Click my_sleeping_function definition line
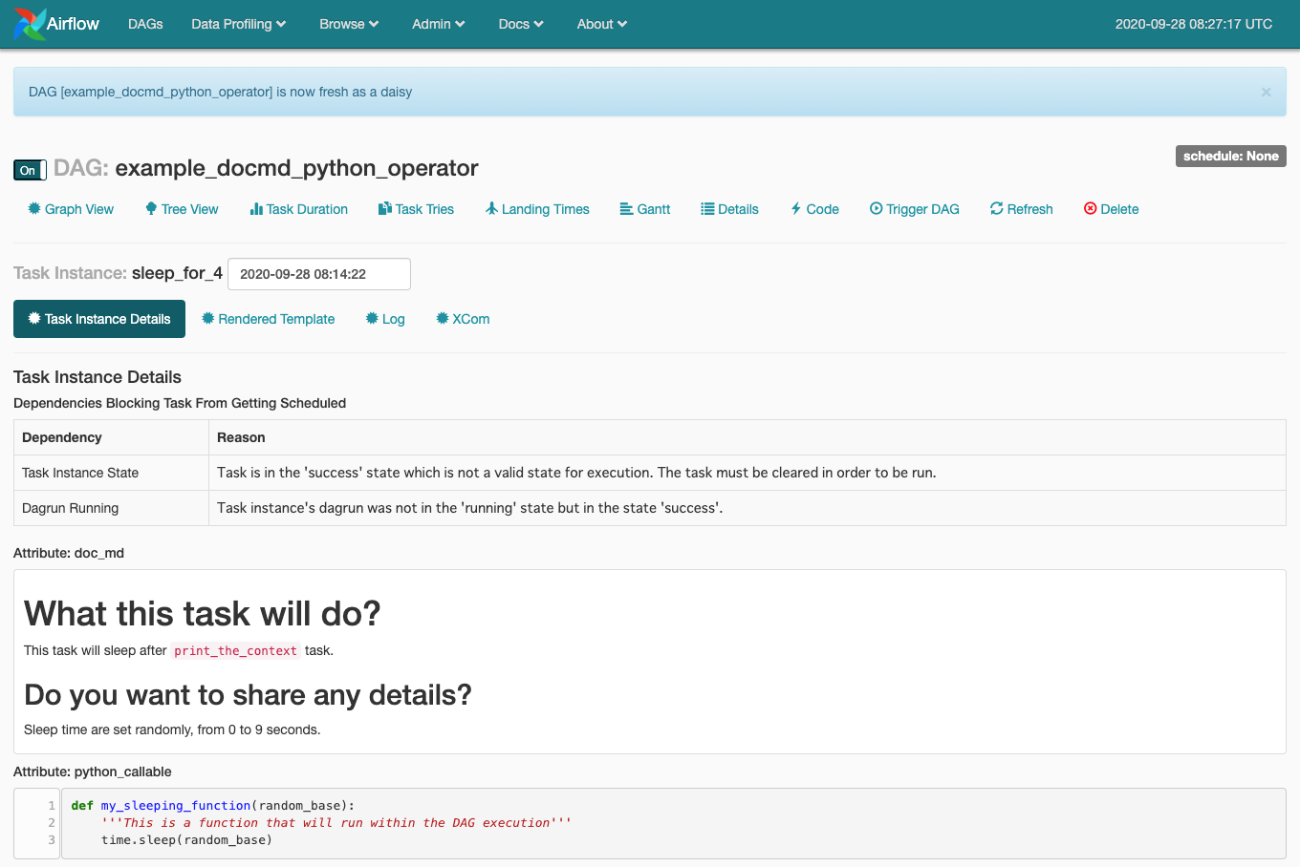This screenshot has width=1300, height=867. tap(213, 805)
